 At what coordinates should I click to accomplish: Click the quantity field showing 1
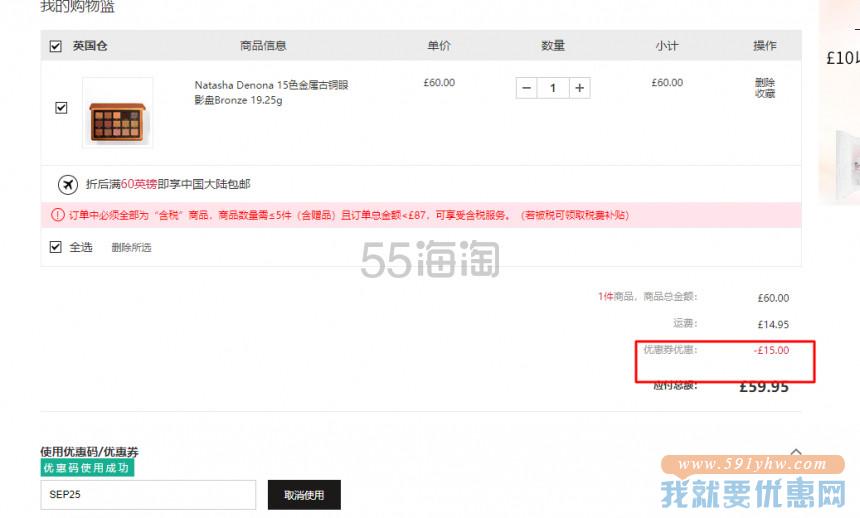[553, 88]
